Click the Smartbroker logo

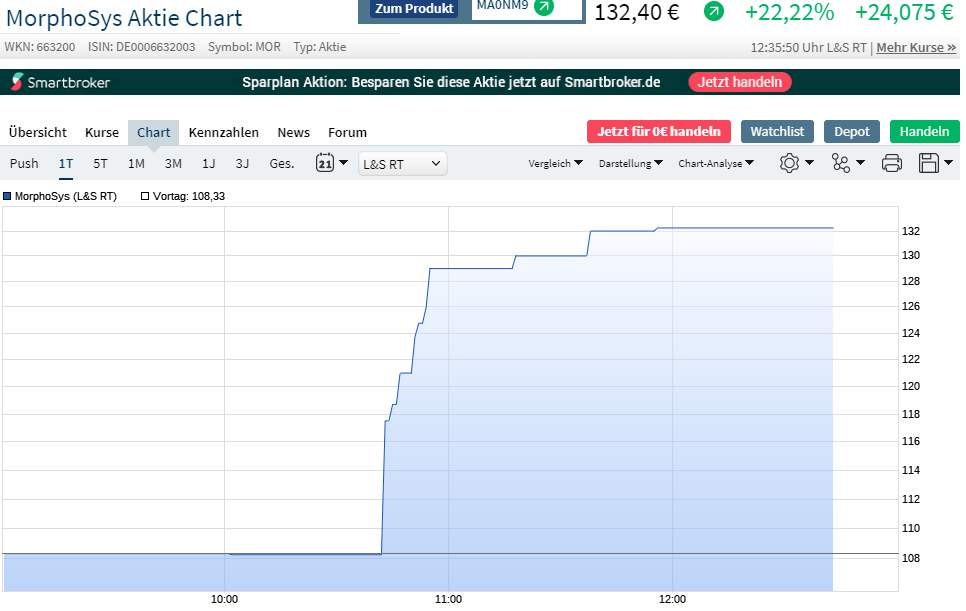pyautogui.click(x=60, y=82)
